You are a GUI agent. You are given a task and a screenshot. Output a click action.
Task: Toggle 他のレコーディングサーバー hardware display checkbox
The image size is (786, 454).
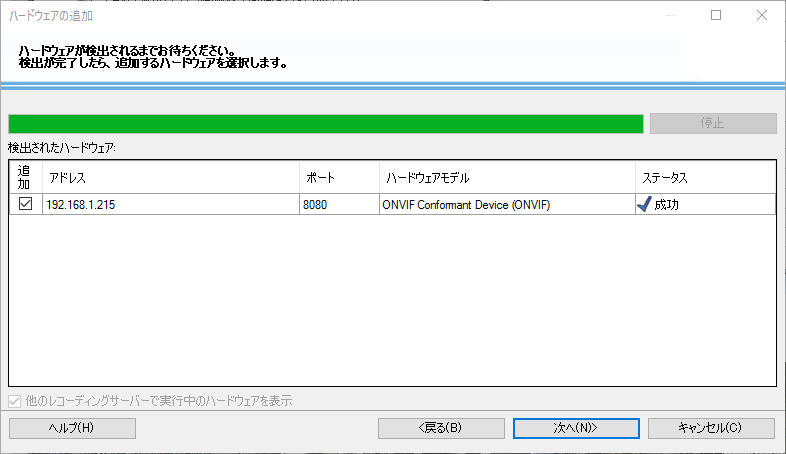14,401
